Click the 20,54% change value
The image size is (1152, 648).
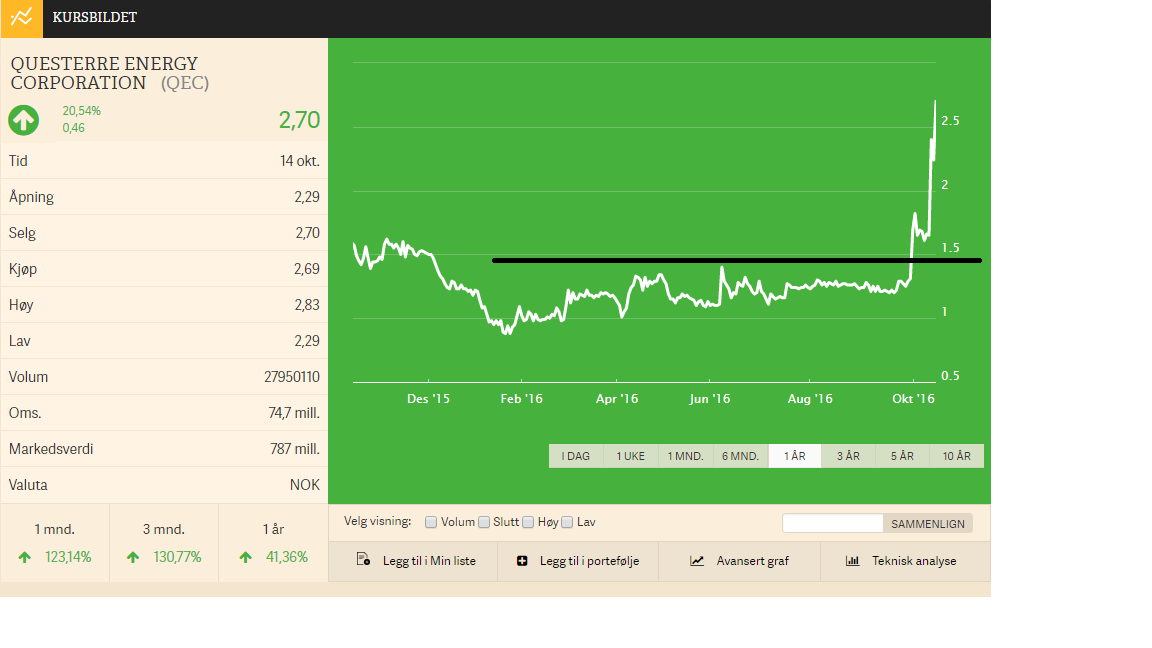click(x=82, y=111)
